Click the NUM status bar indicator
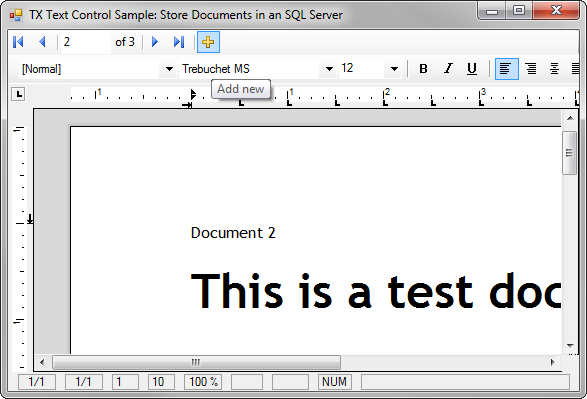This screenshot has width=587, height=399. (x=334, y=382)
